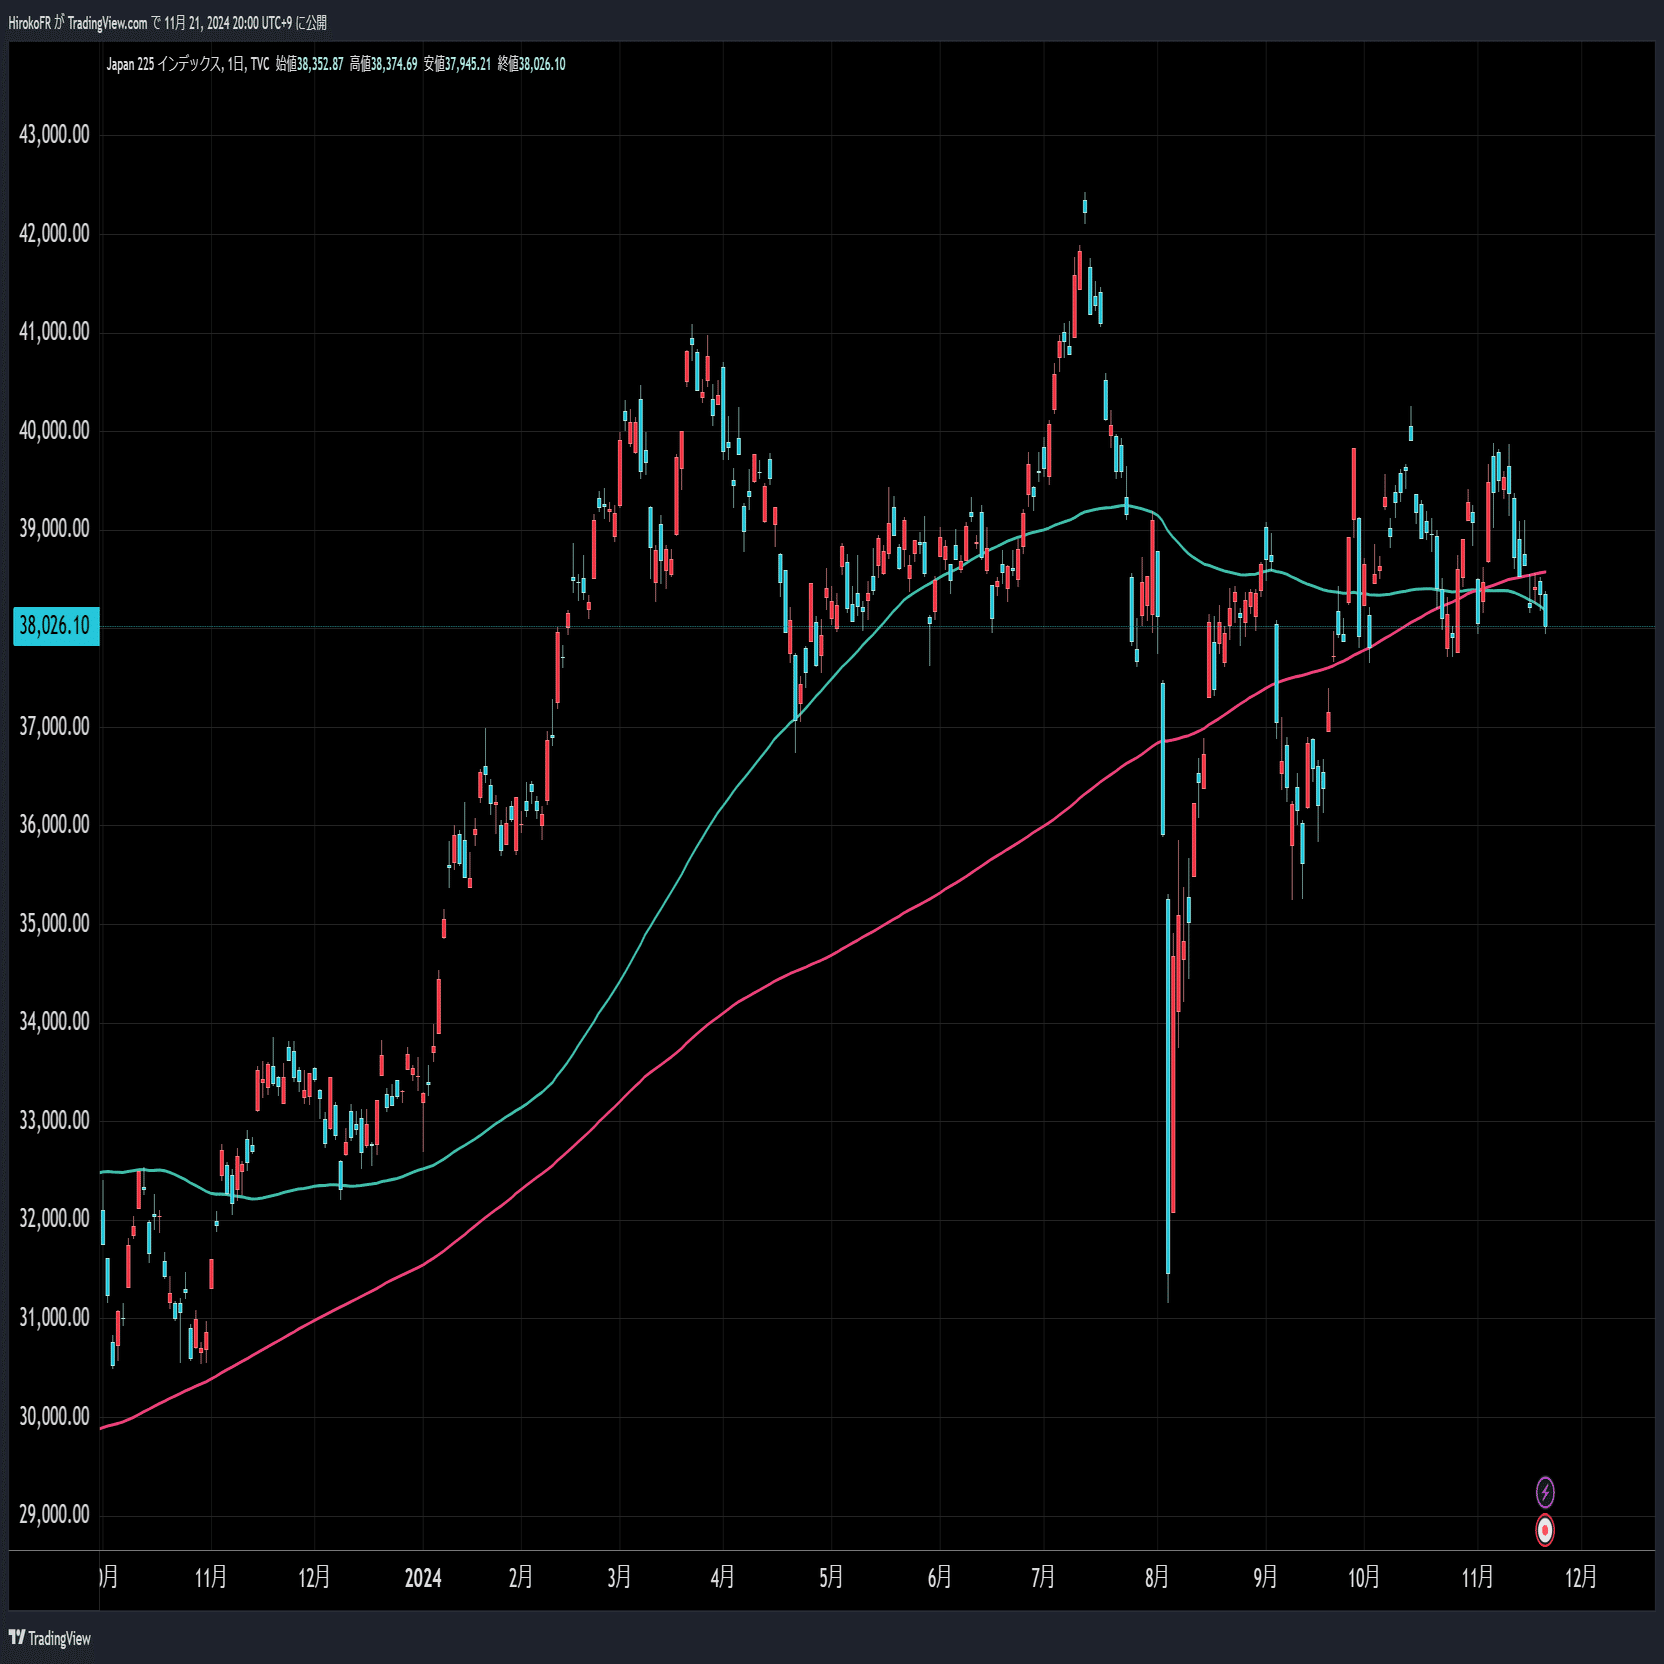The height and width of the screenshot is (1664, 1664).
Task: Click the 39,000.00 price axis label
Action: (54, 528)
